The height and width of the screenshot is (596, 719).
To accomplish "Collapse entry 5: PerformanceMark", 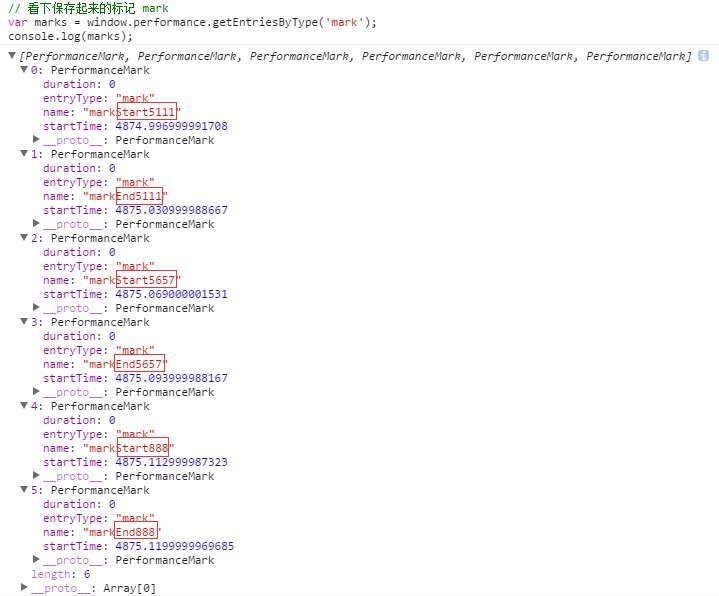I will point(24,490).
